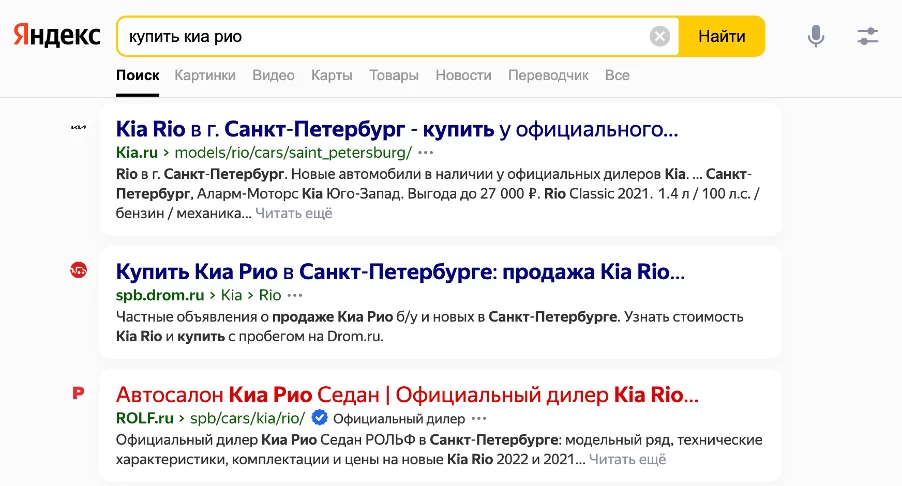Click the Kia favicon beside the Kia.ru result

(x=78, y=127)
